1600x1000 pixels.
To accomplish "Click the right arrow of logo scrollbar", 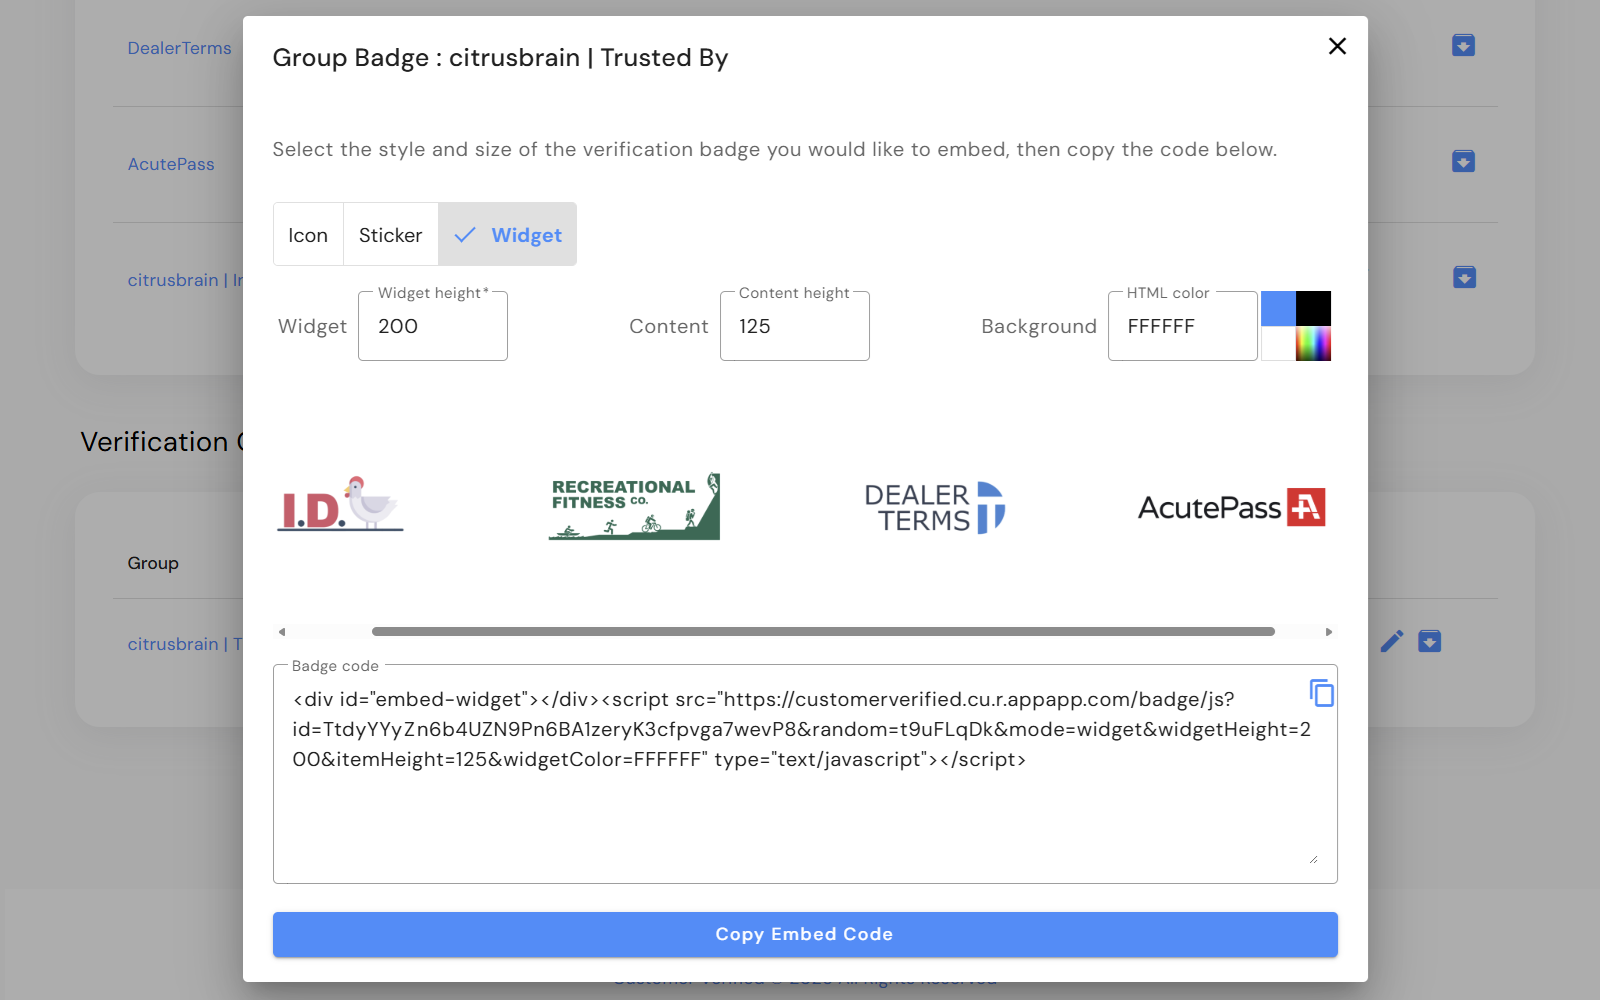I will [1329, 632].
